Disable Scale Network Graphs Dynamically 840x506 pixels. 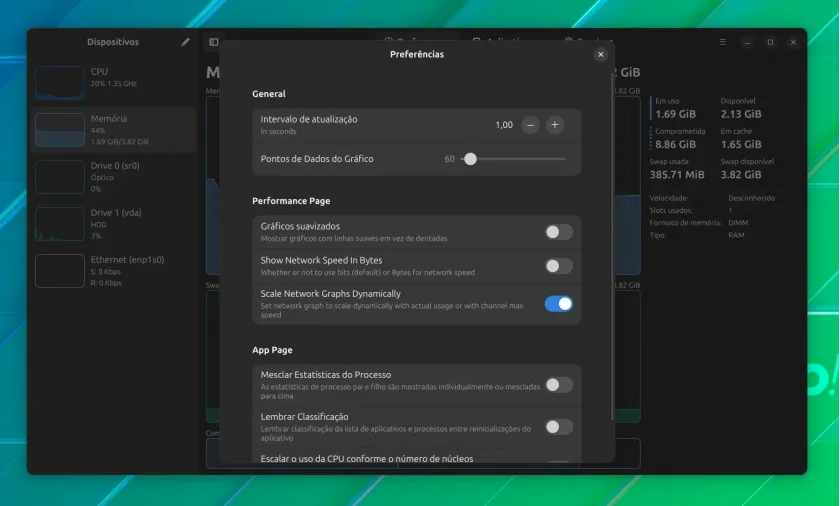559,304
